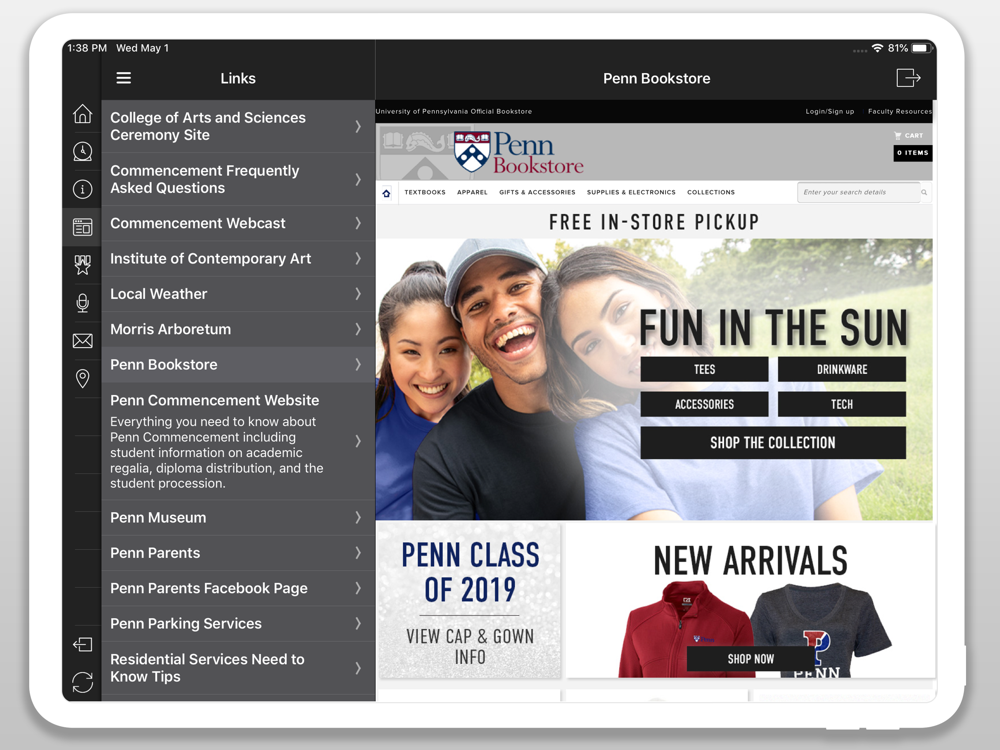The width and height of the screenshot is (1000, 750).
Task: Tap the microphone icon in sidebar
Action: tap(82, 302)
